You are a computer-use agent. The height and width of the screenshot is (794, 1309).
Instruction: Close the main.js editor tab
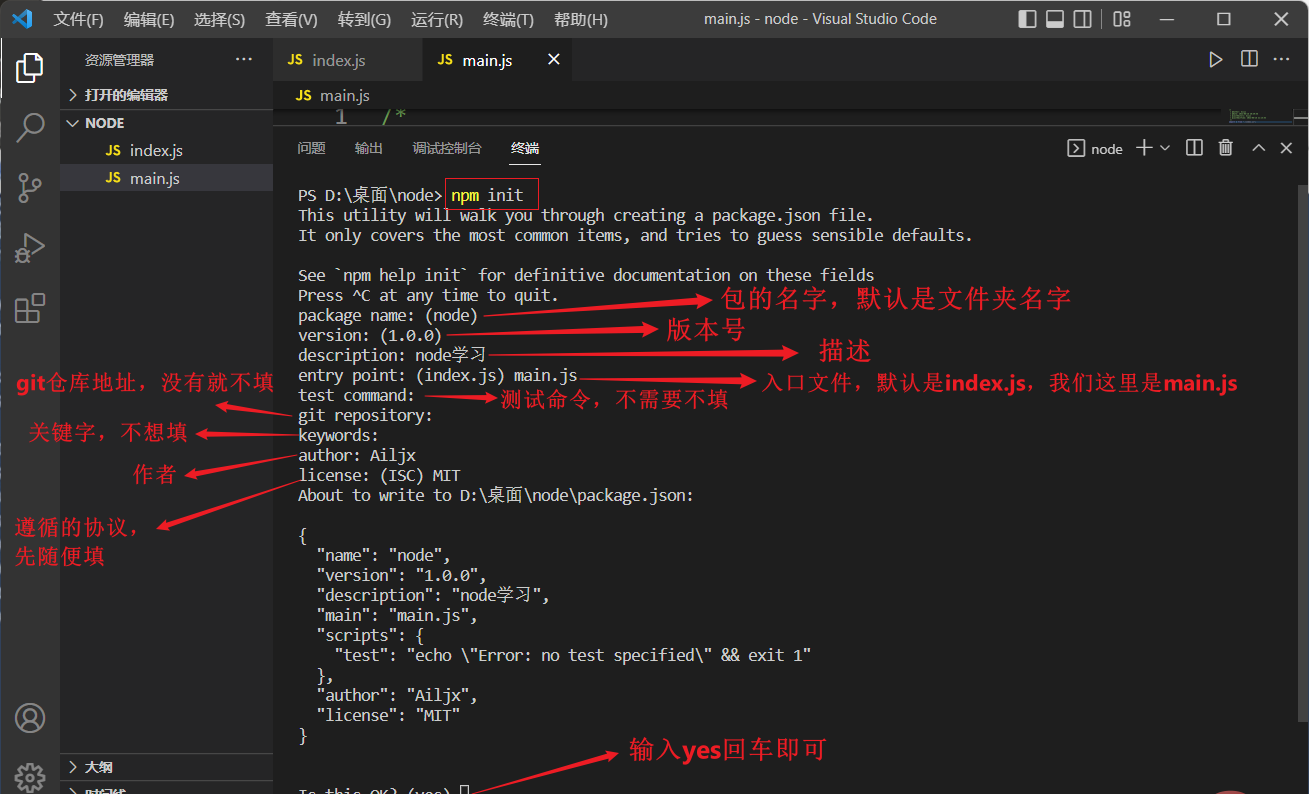tap(554, 60)
